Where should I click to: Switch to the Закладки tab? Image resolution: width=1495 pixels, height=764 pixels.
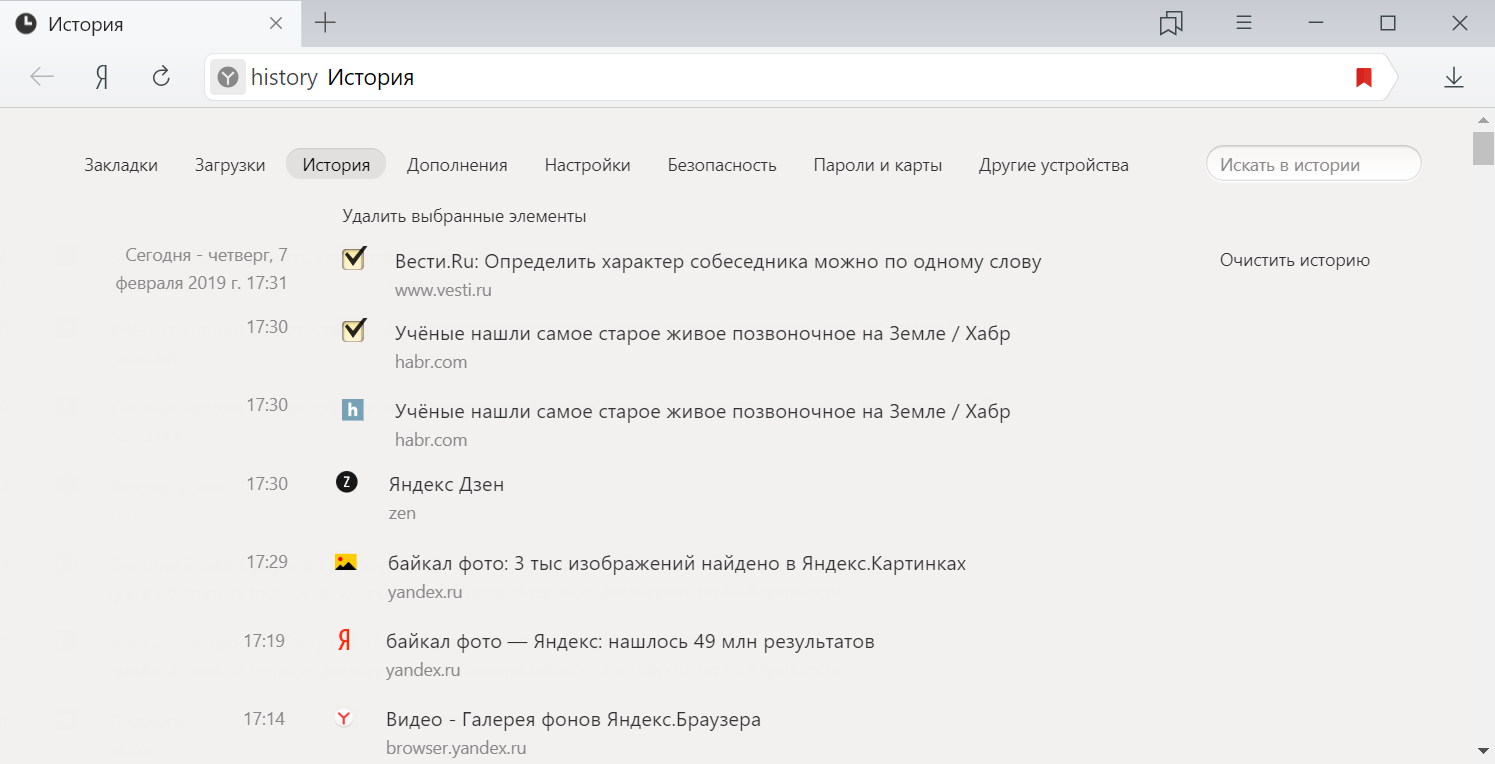pyautogui.click(x=121, y=165)
